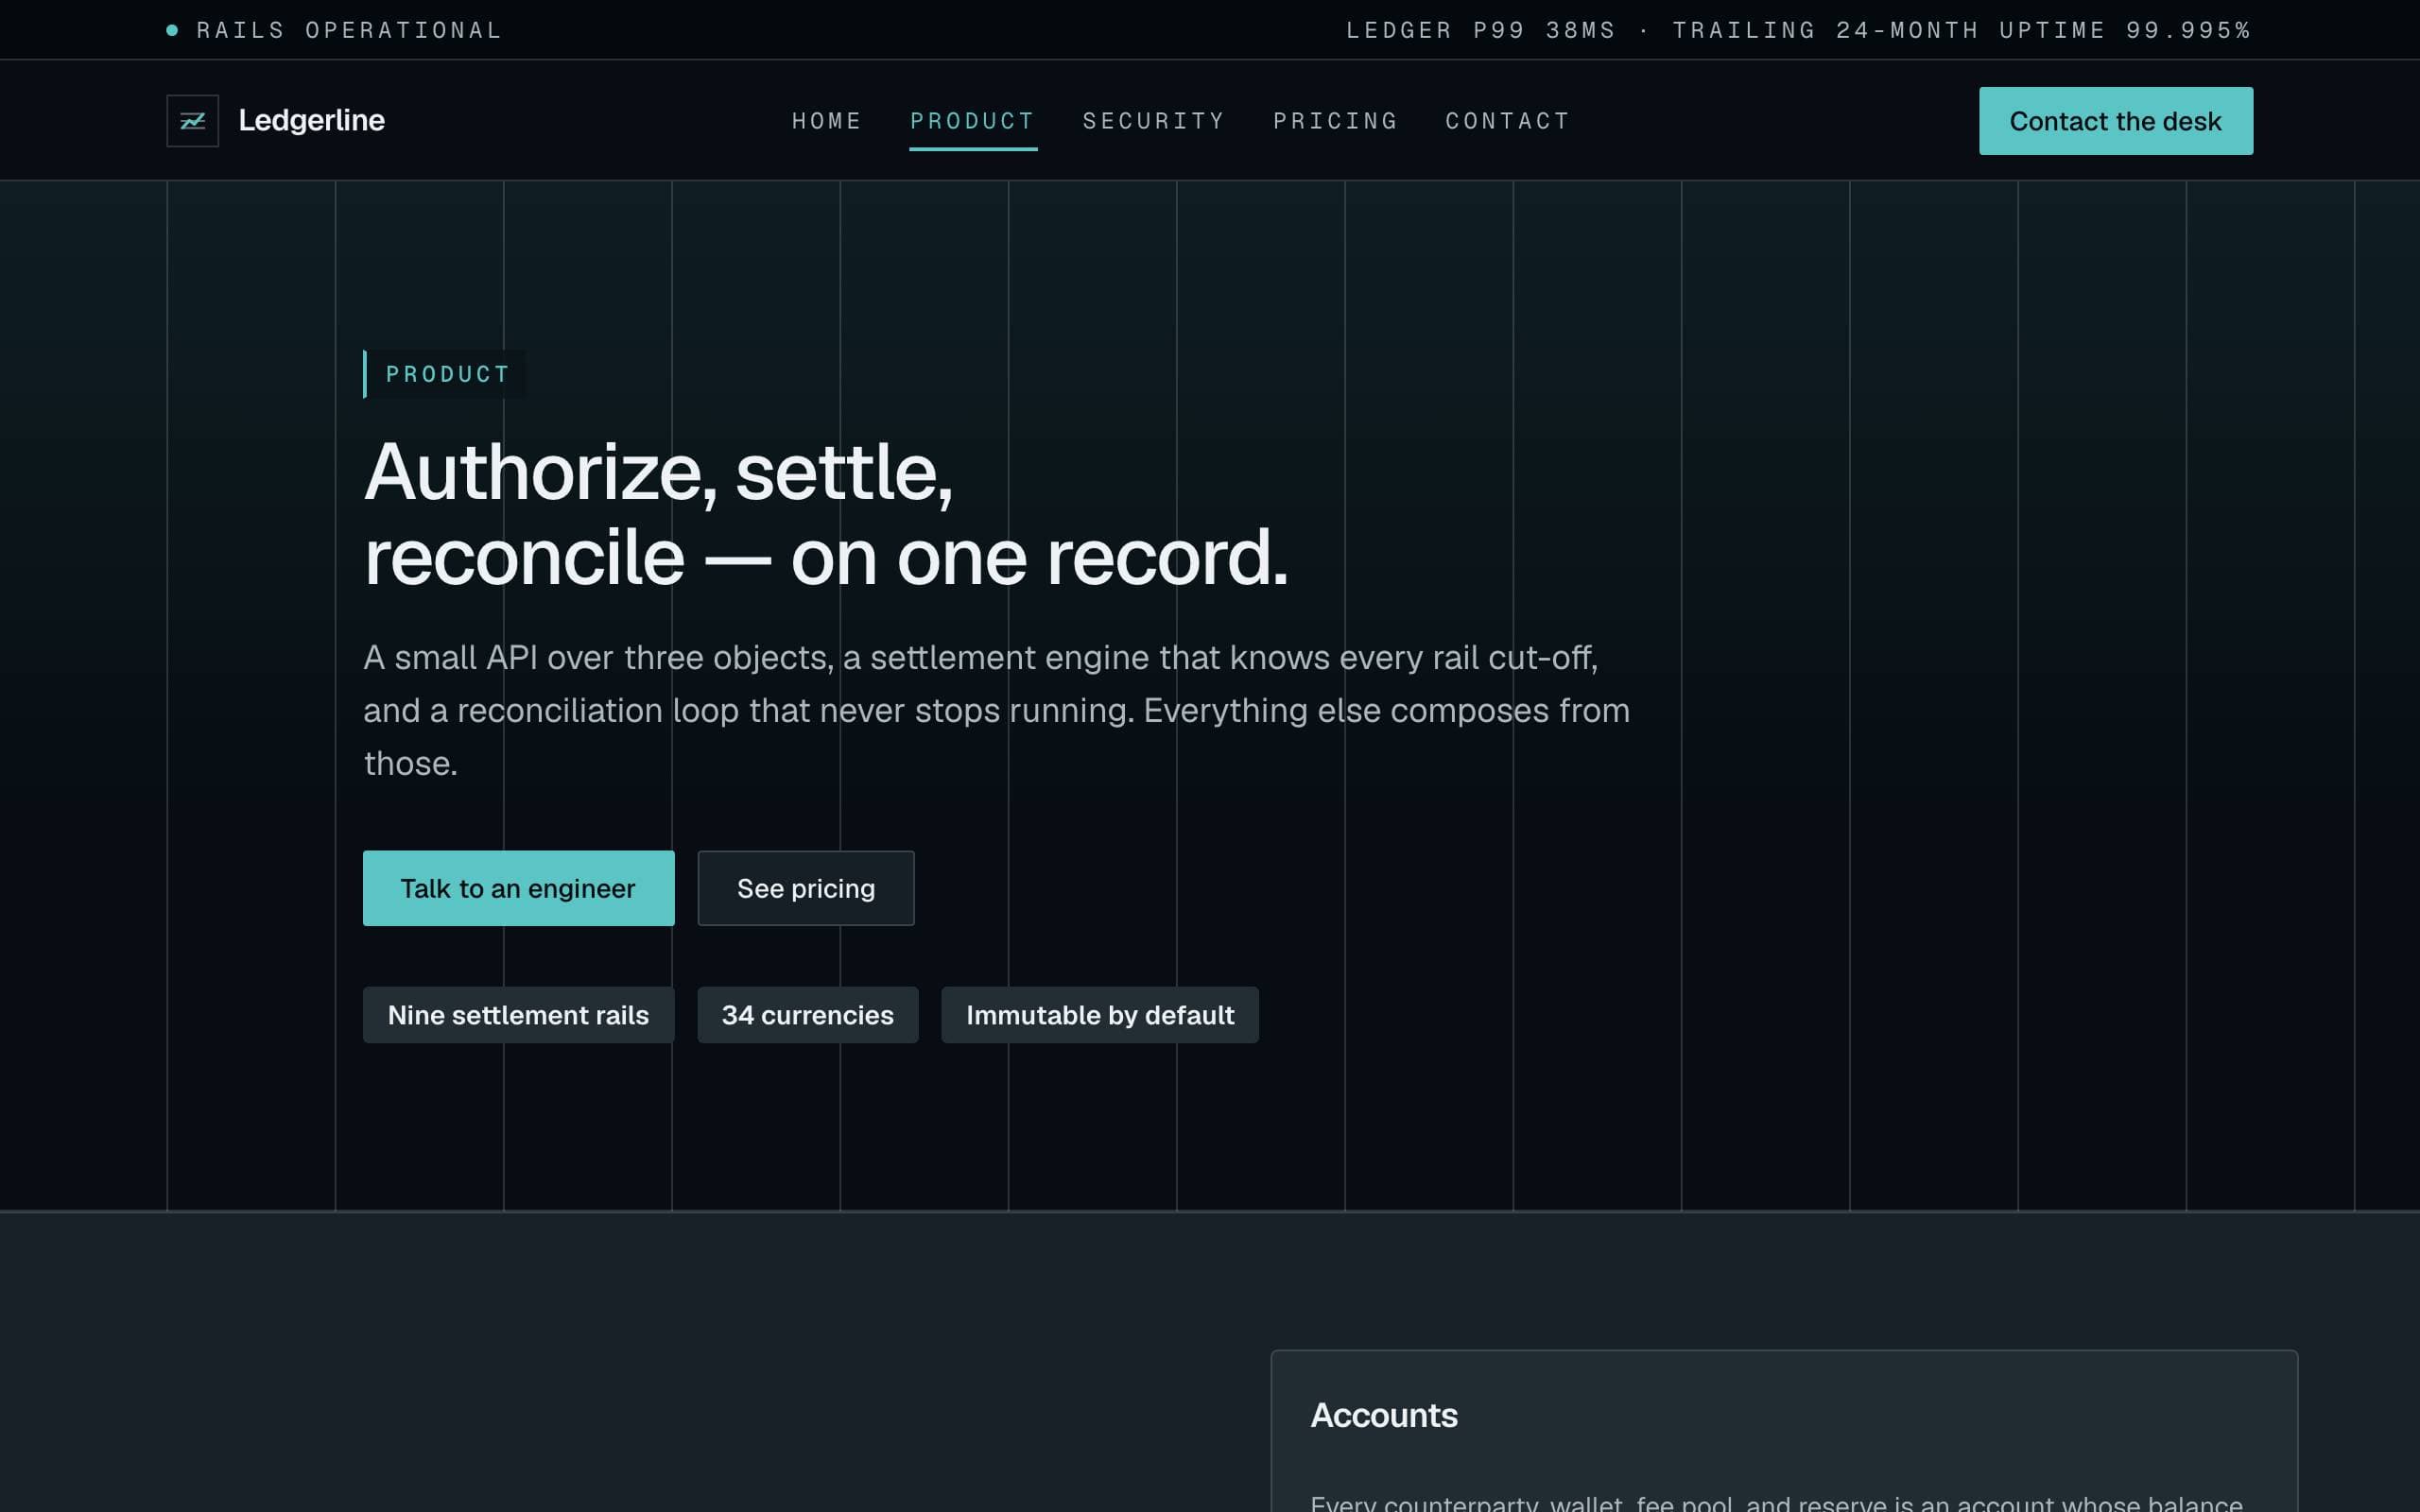
Task: Click the 34 currencies chip
Action: [x=807, y=1015]
